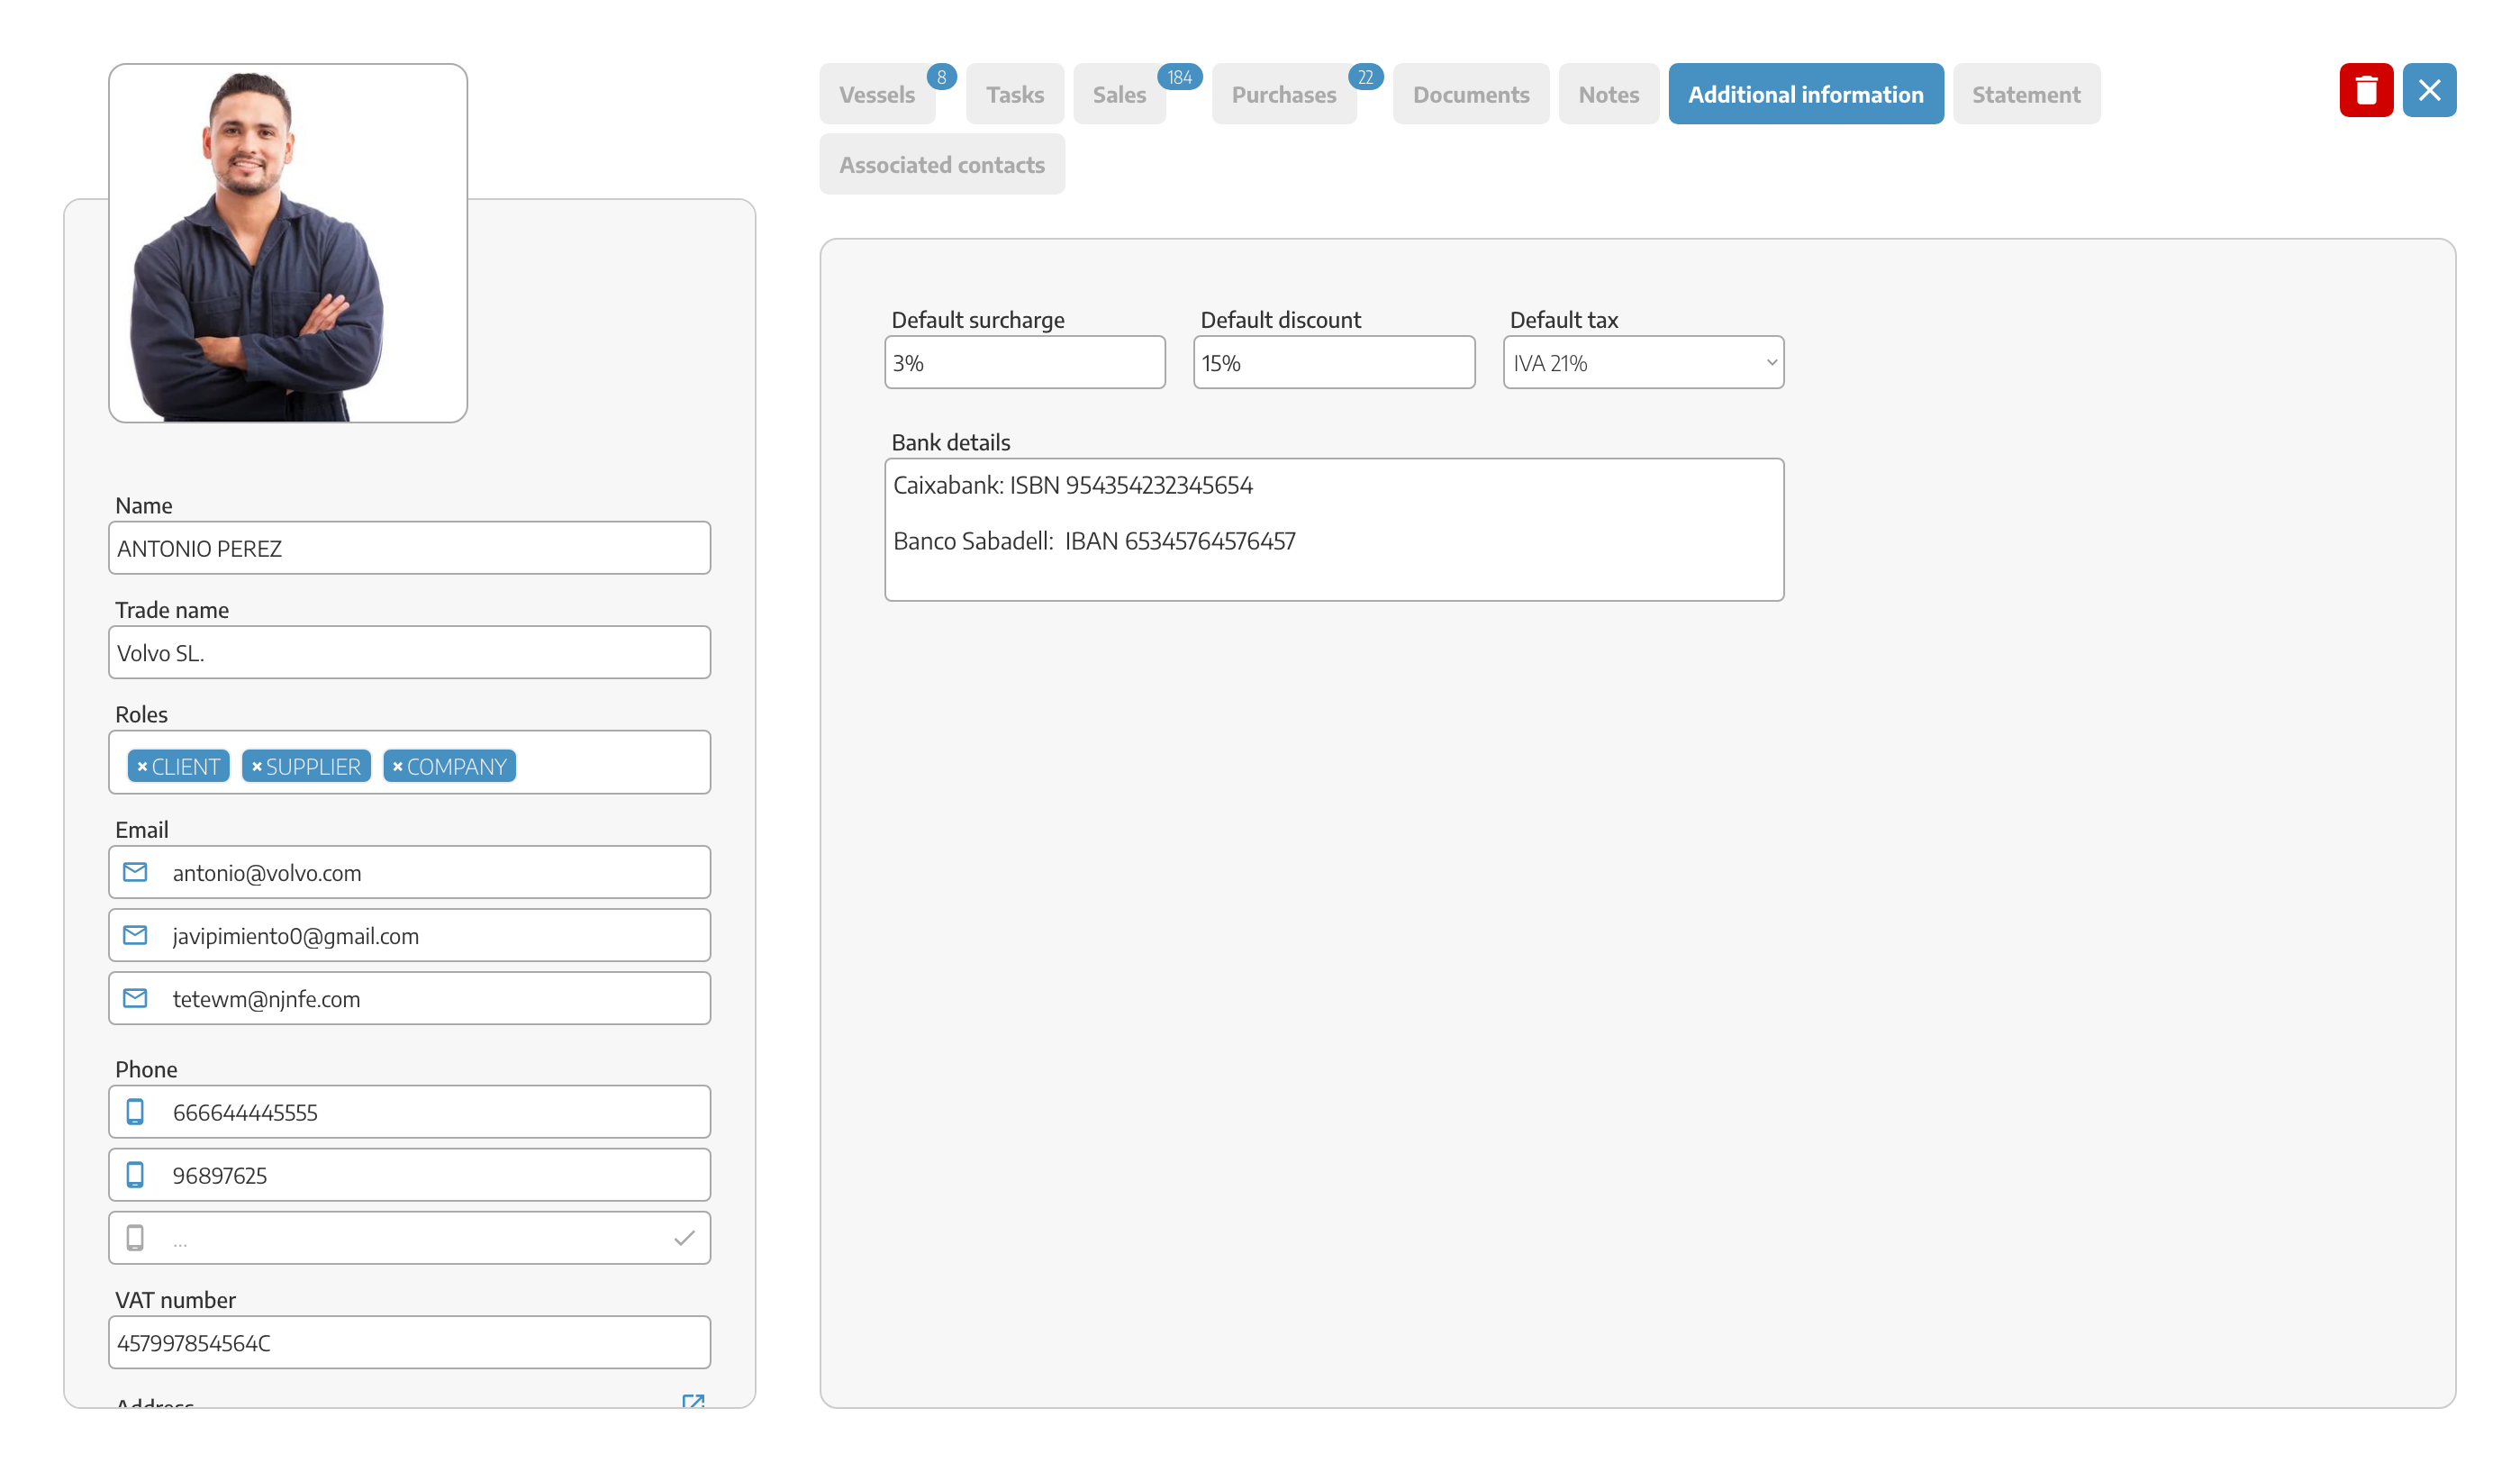
Task: Switch to the Vessels tab
Action: click(x=877, y=94)
